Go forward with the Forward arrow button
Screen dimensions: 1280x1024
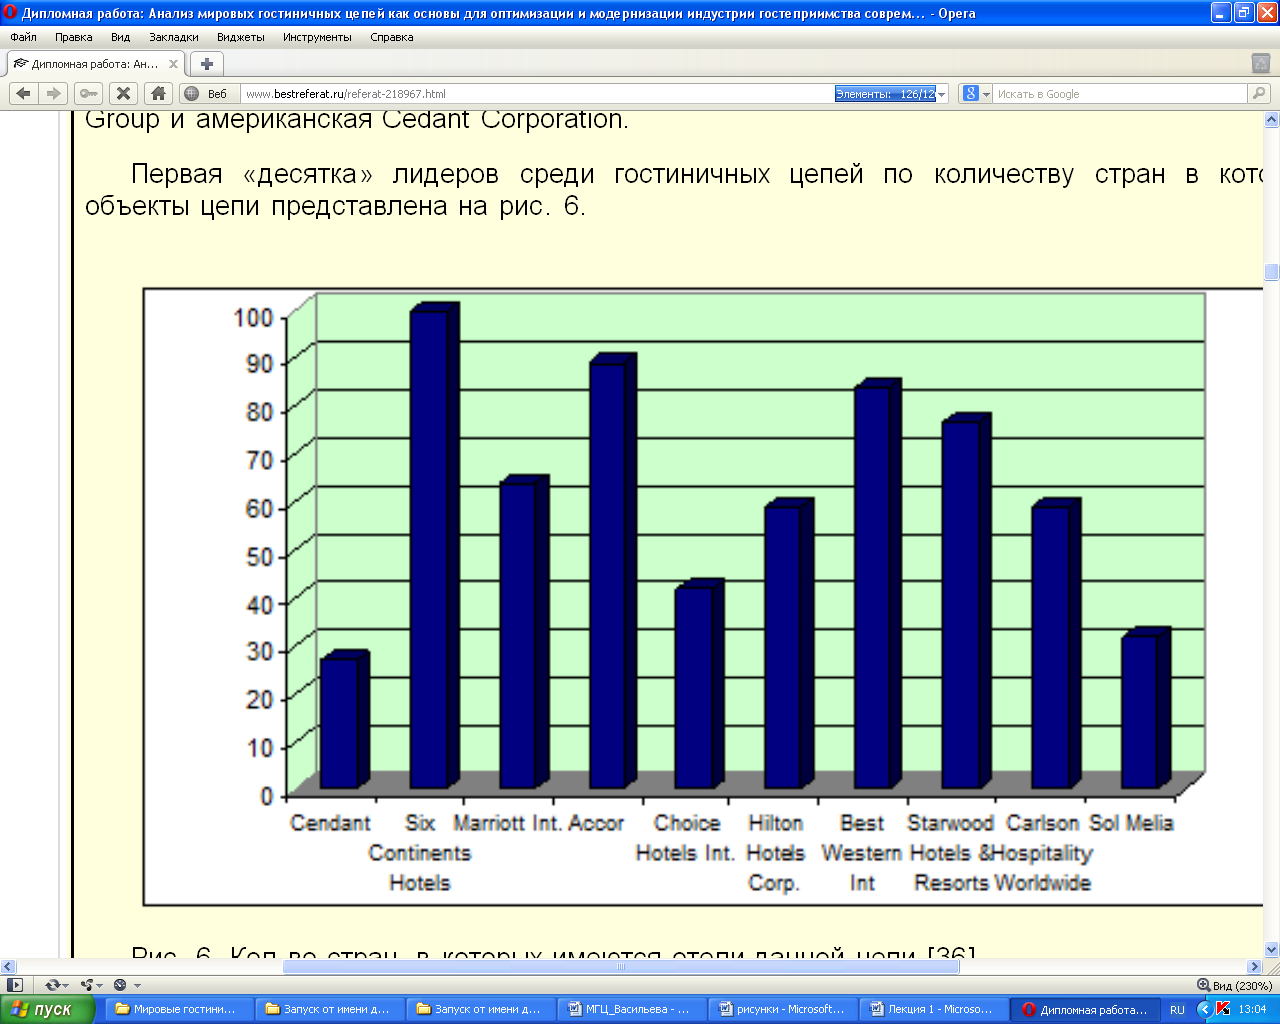coord(54,93)
